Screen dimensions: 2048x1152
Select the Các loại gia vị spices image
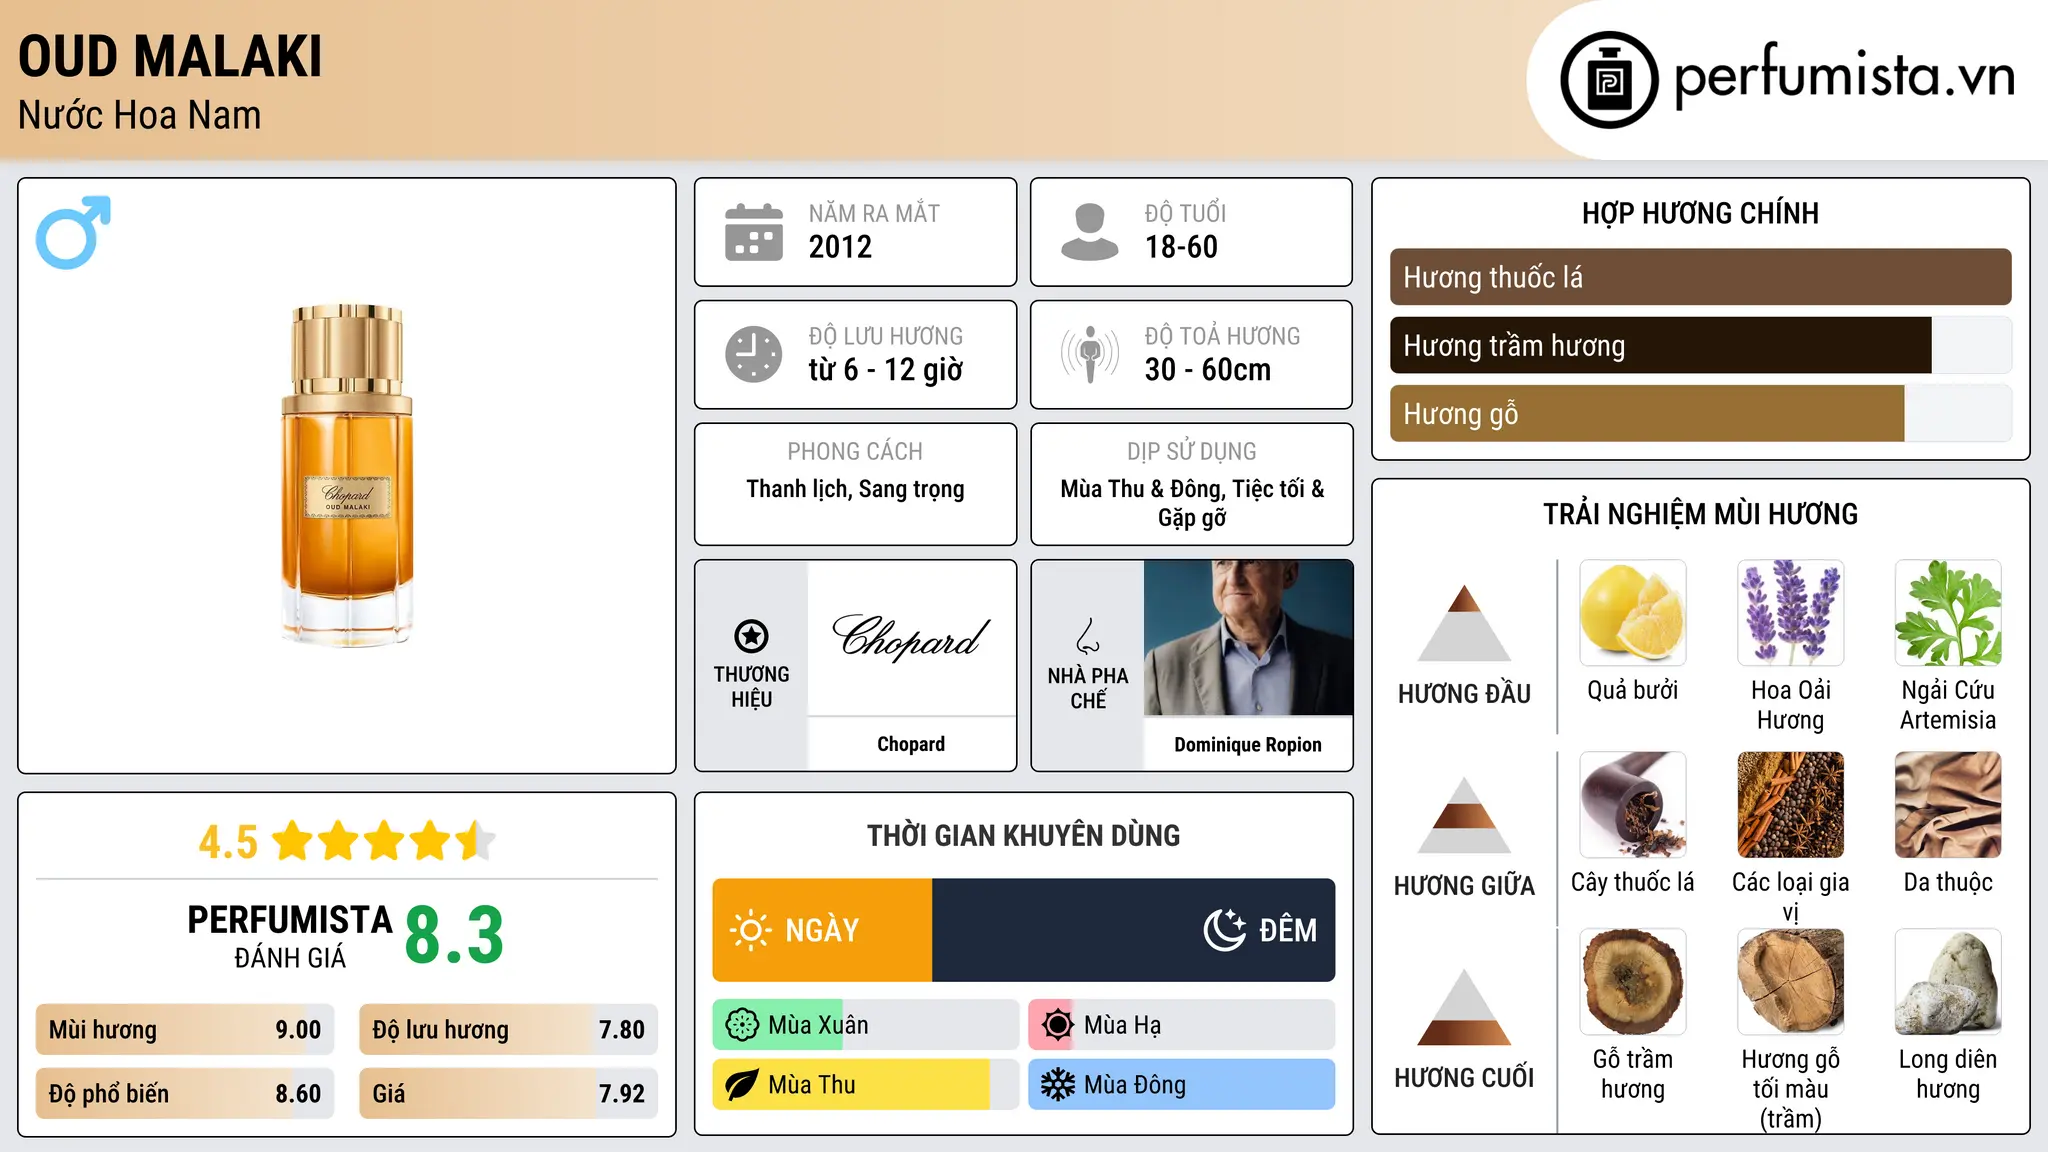click(1790, 805)
